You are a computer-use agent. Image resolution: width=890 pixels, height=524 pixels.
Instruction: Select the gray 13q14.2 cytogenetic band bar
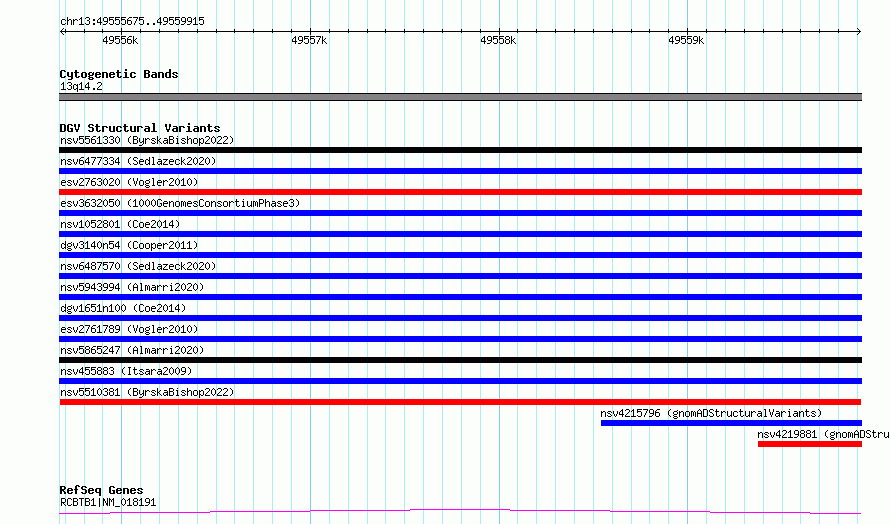pos(460,97)
